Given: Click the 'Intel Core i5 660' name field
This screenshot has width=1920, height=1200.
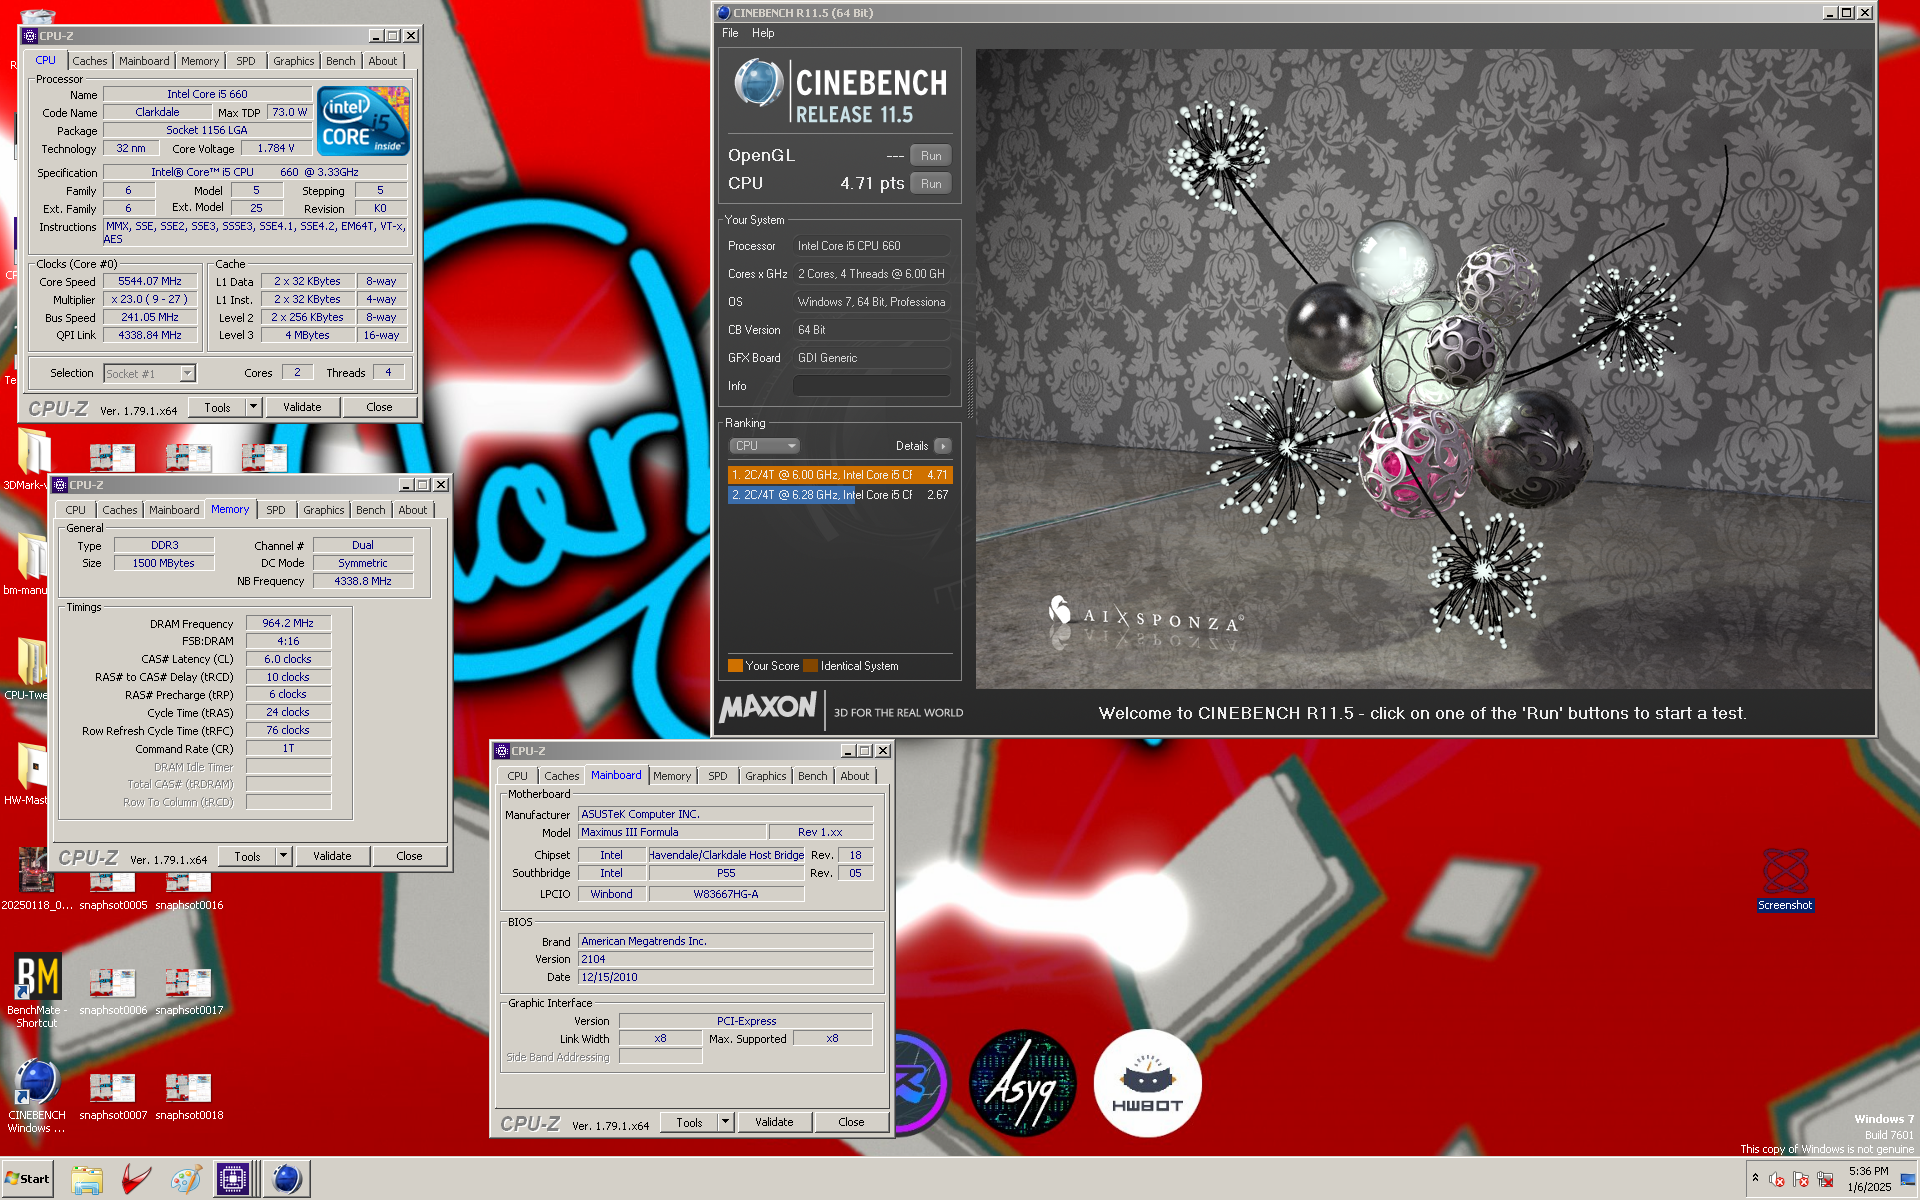Looking at the screenshot, I should pos(207,94).
